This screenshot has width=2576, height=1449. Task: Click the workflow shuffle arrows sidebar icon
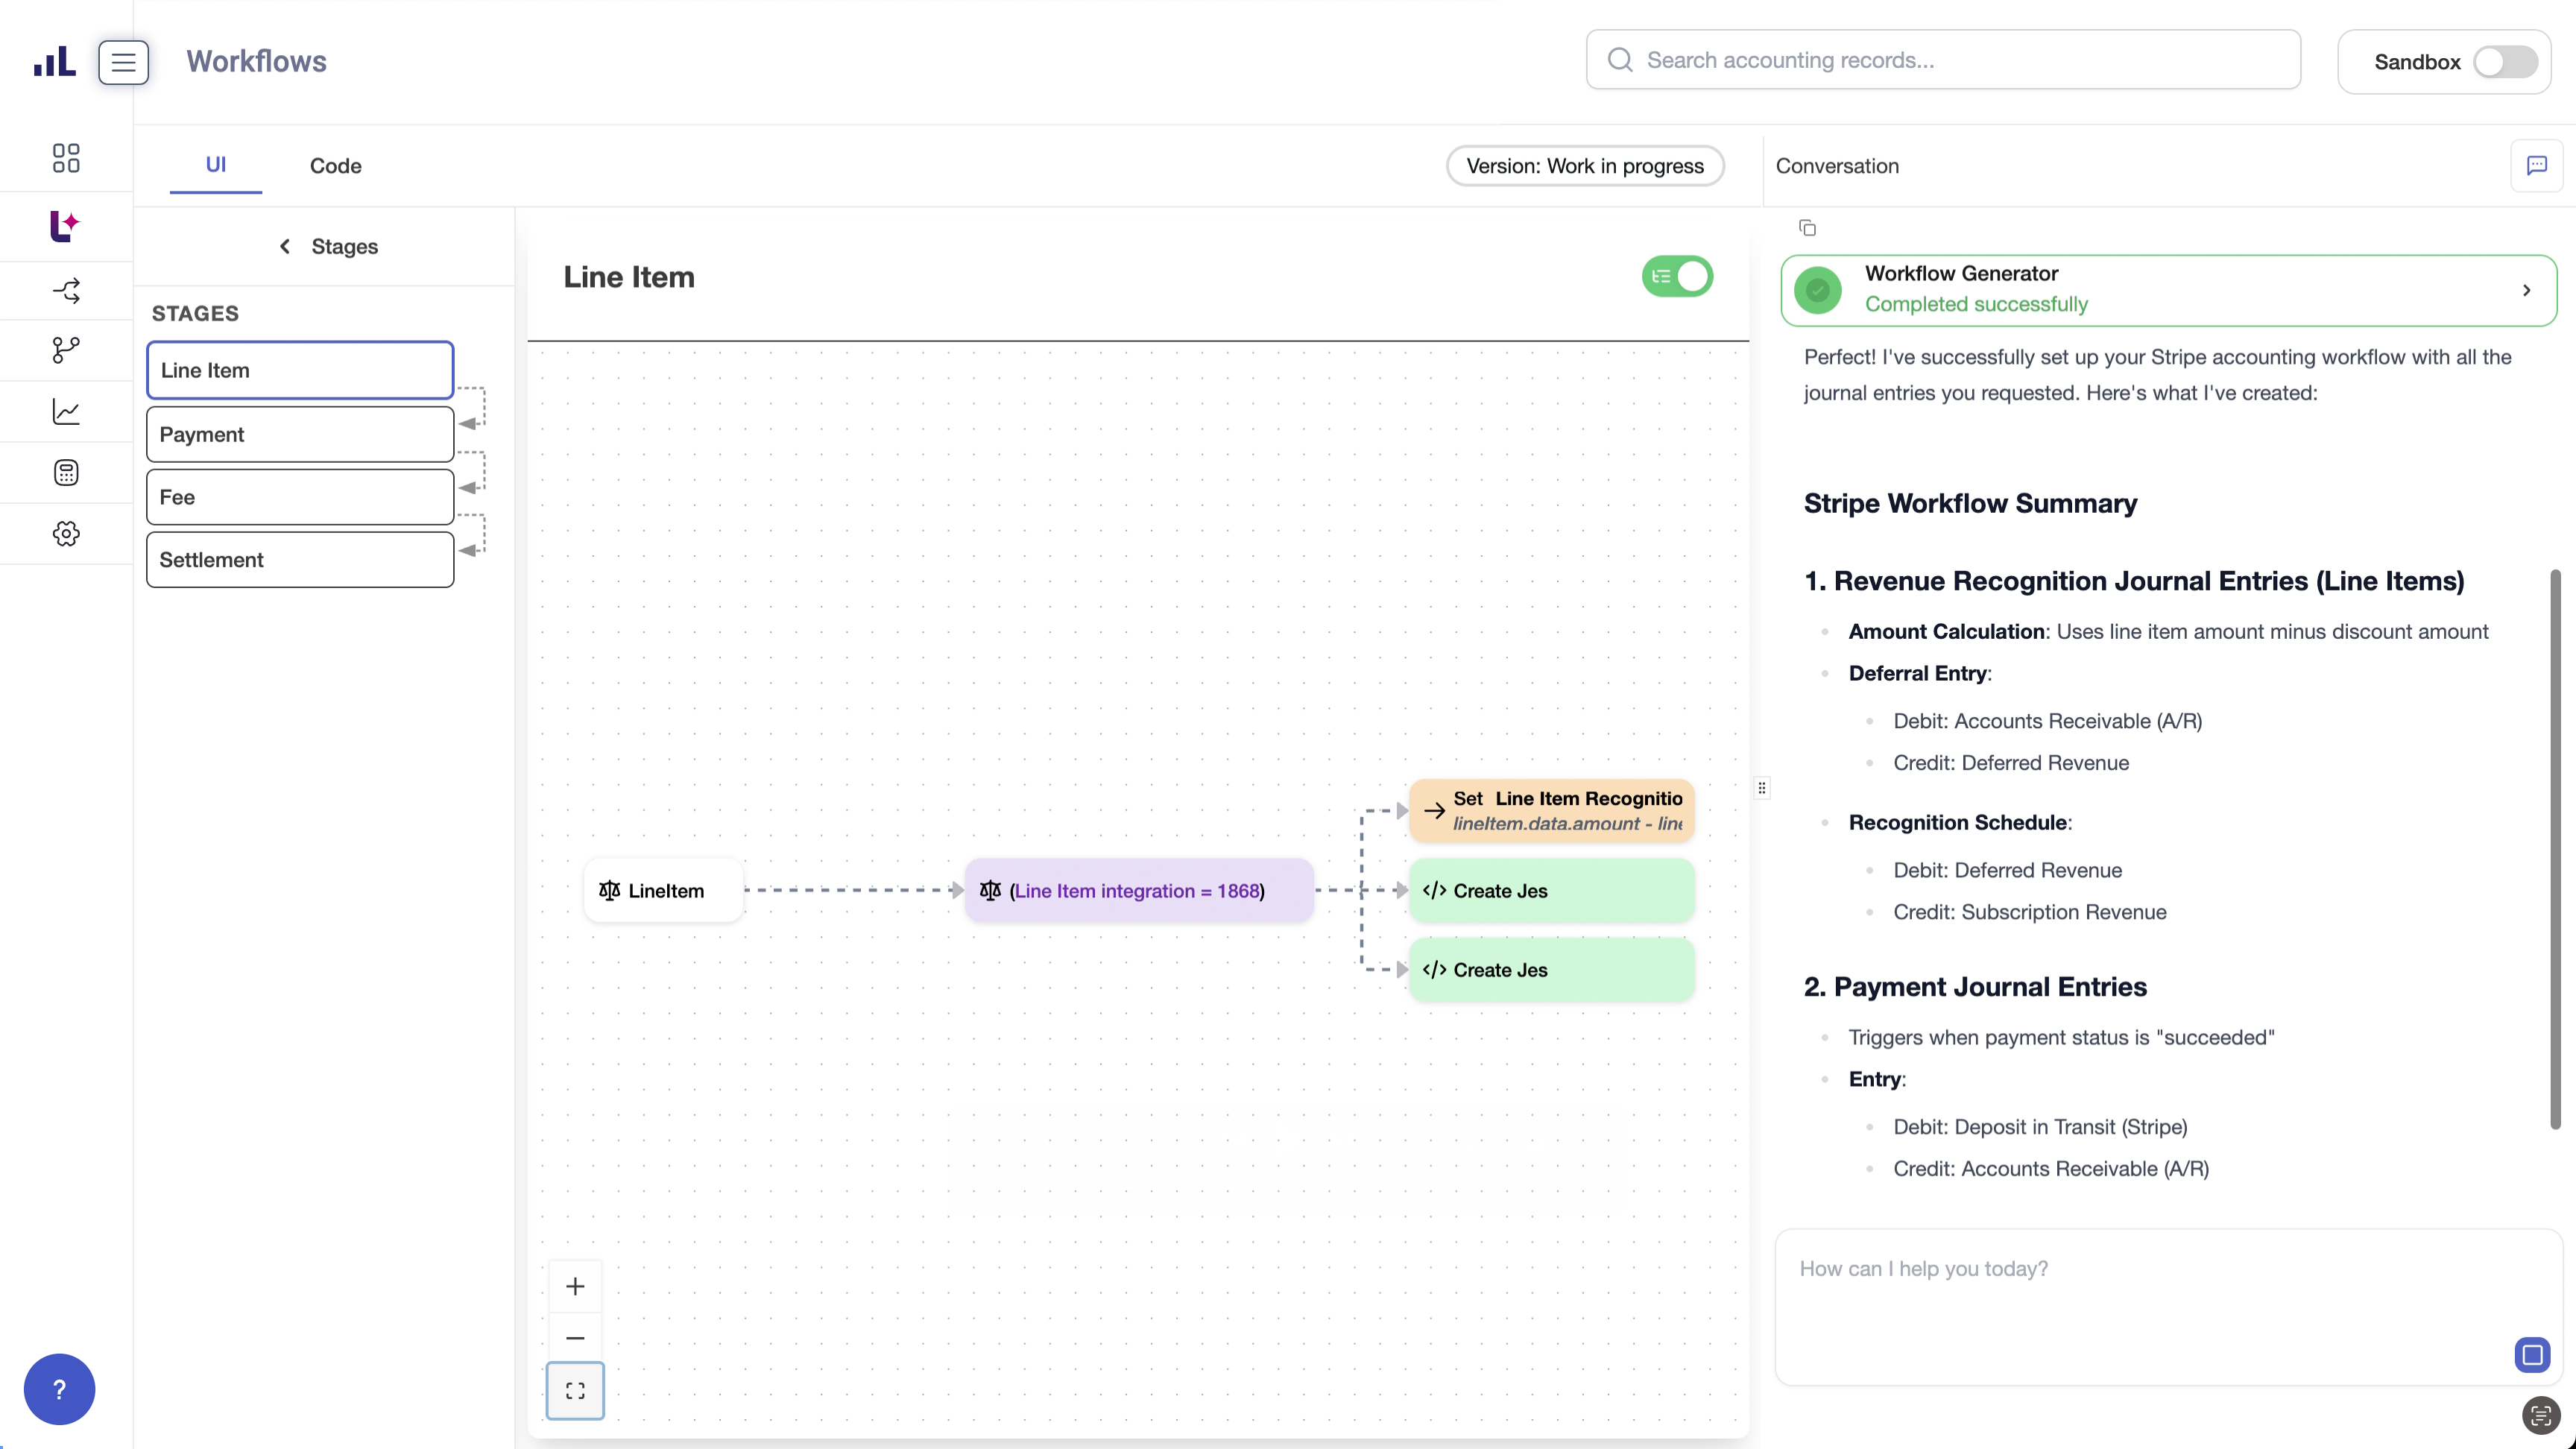66,291
